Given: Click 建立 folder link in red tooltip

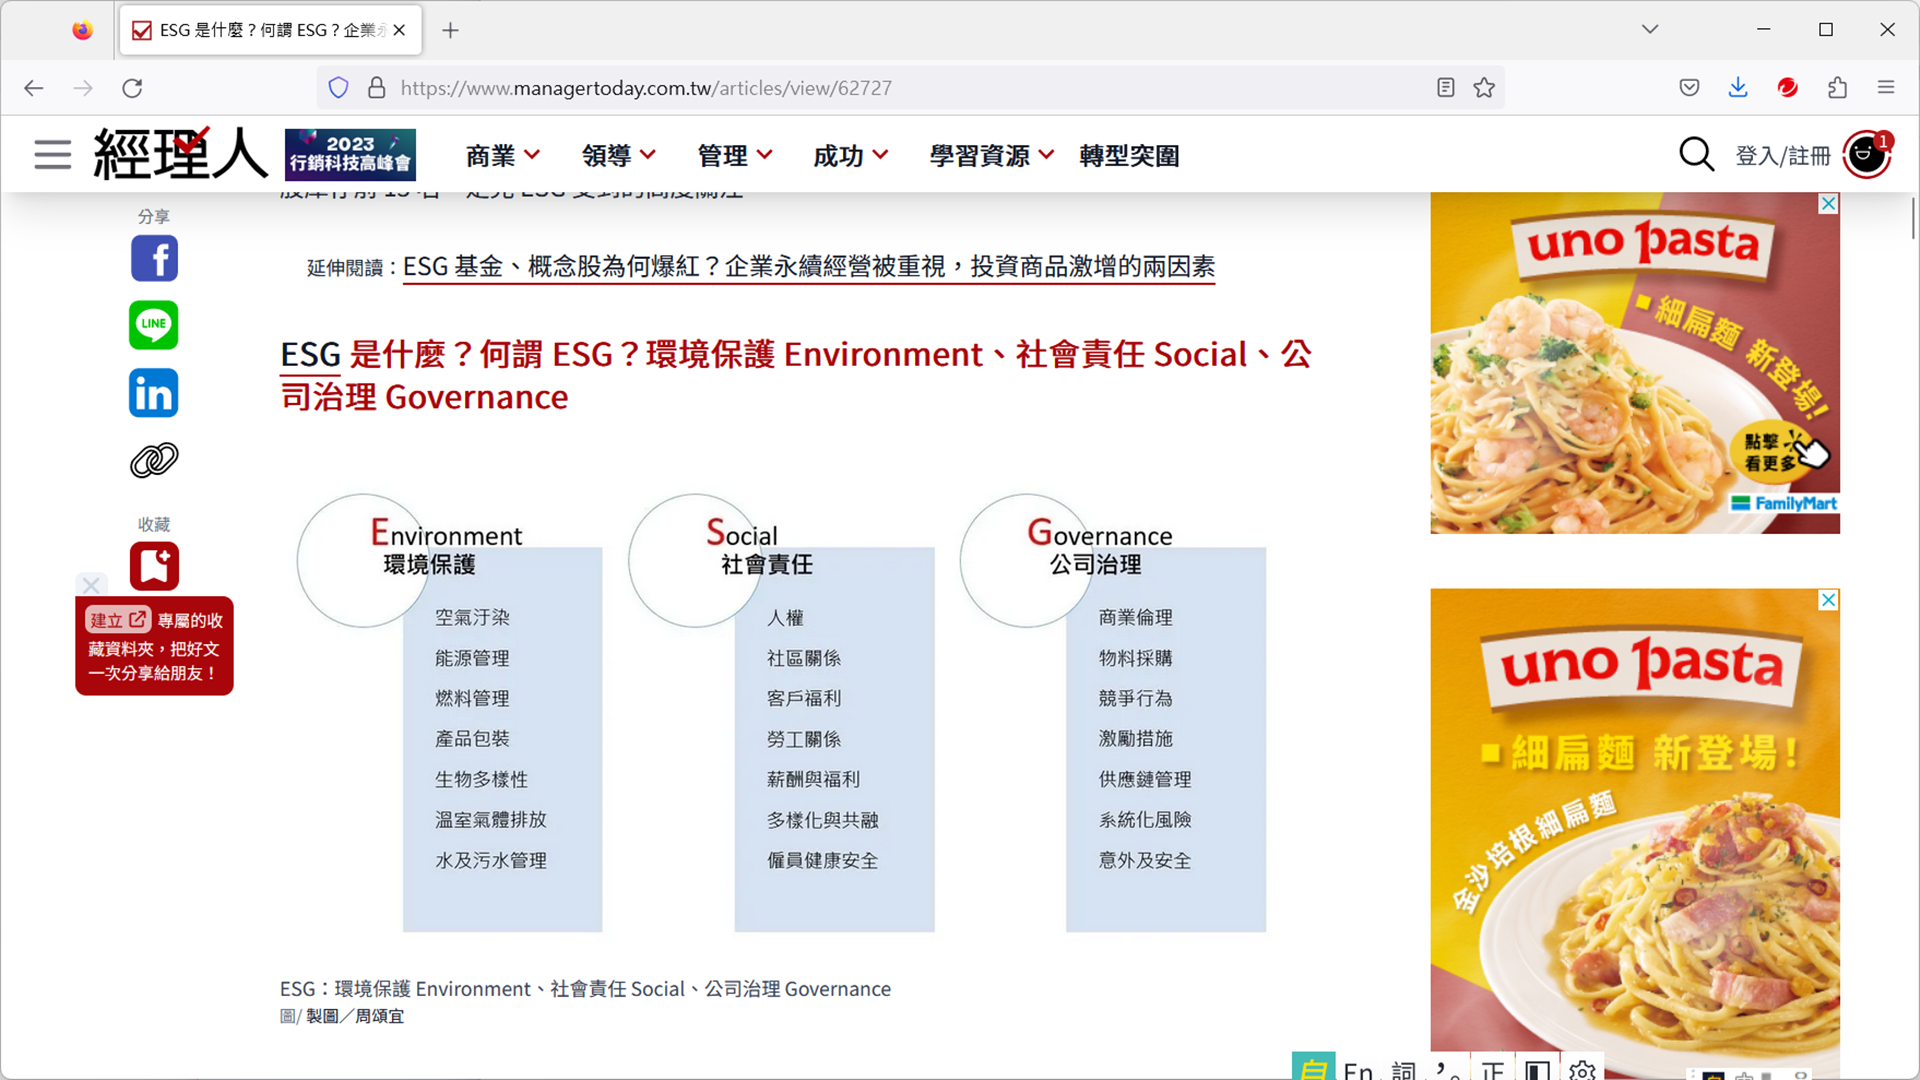Looking at the screenshot, I should pyautogui.click(x=118, y=620).
